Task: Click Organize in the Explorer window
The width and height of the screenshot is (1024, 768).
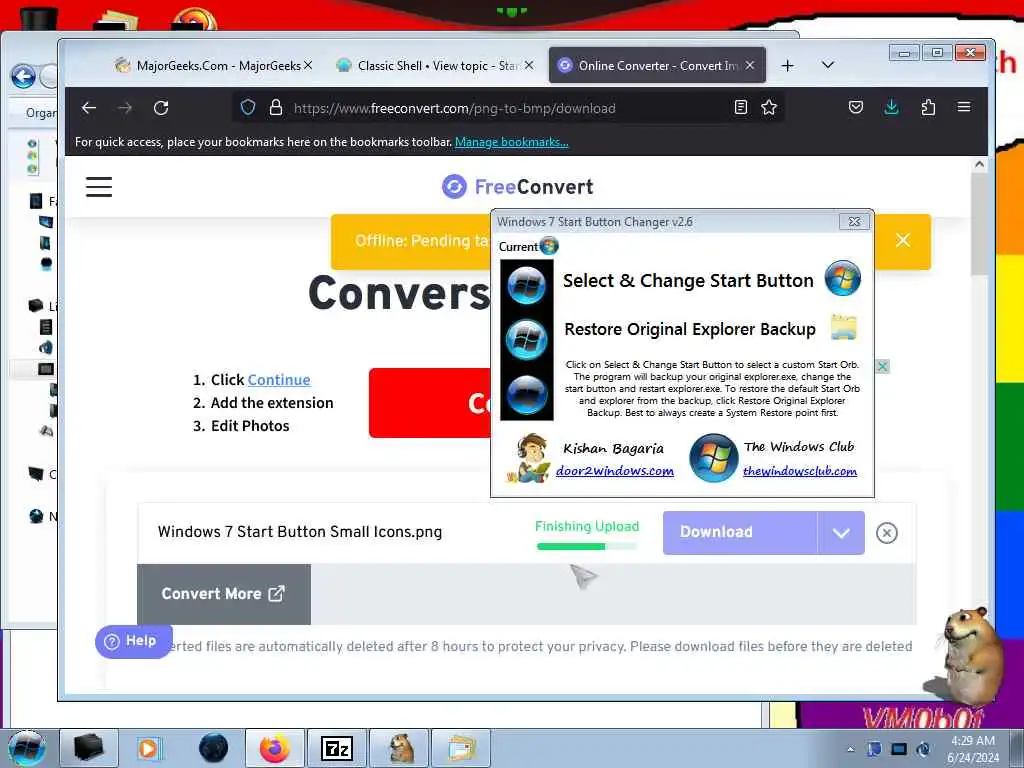Action: 41,113
